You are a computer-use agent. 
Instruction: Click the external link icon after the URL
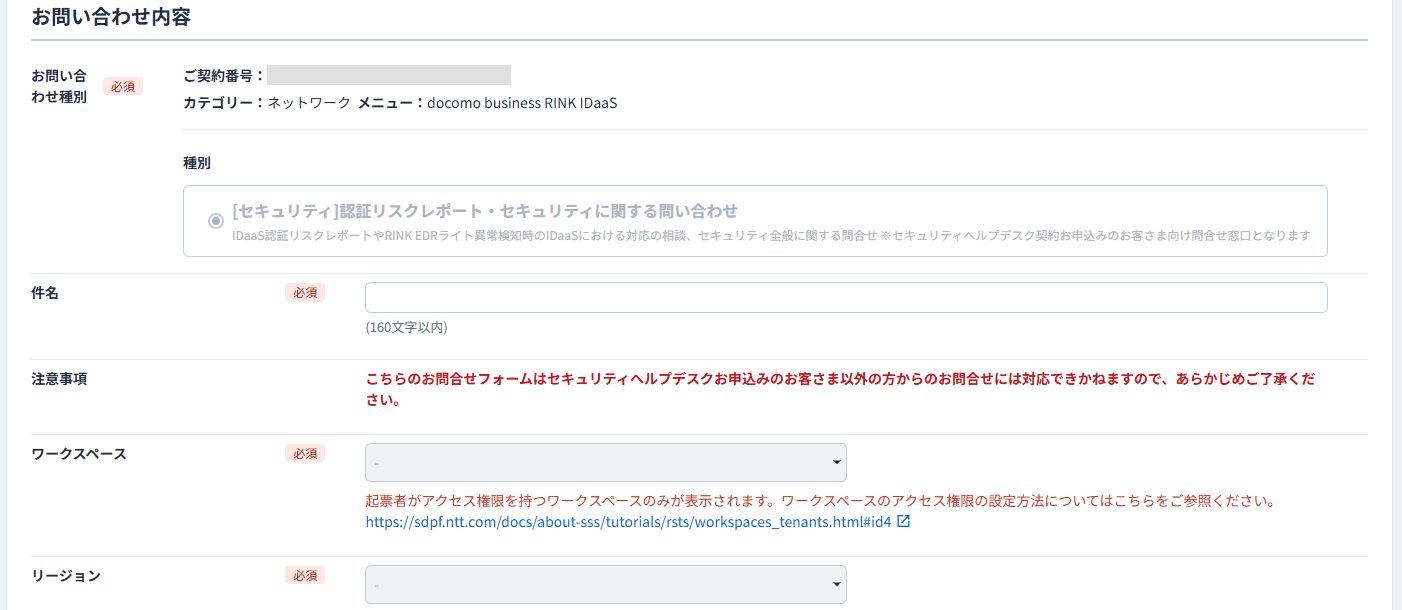pos(904,521)
